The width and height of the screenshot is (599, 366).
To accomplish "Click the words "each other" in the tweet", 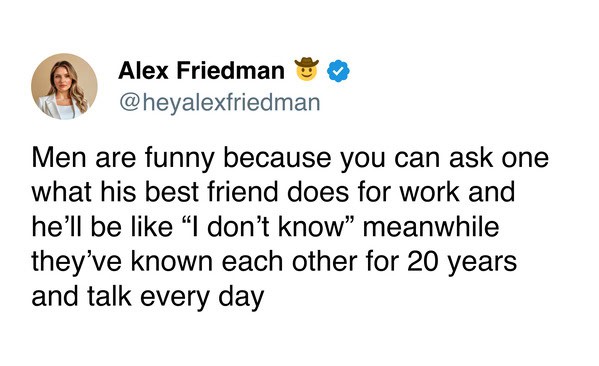I will [x=290, y=262].
